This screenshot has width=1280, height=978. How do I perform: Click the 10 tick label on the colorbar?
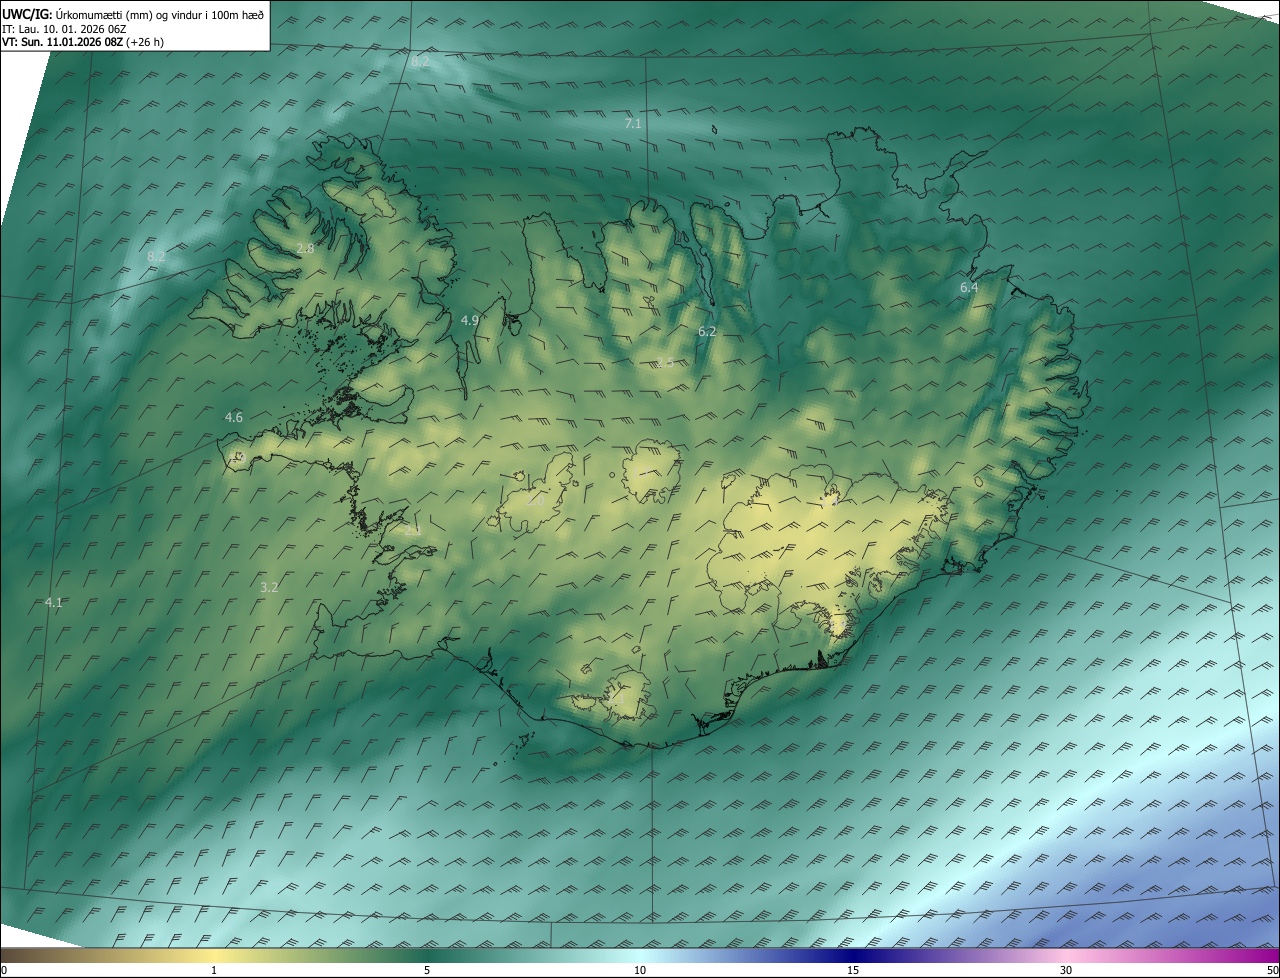point(640,970)
